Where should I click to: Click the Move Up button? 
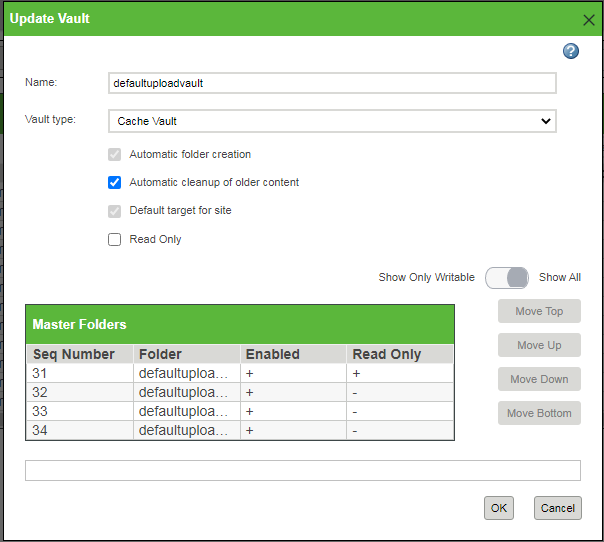click(539, 345)
